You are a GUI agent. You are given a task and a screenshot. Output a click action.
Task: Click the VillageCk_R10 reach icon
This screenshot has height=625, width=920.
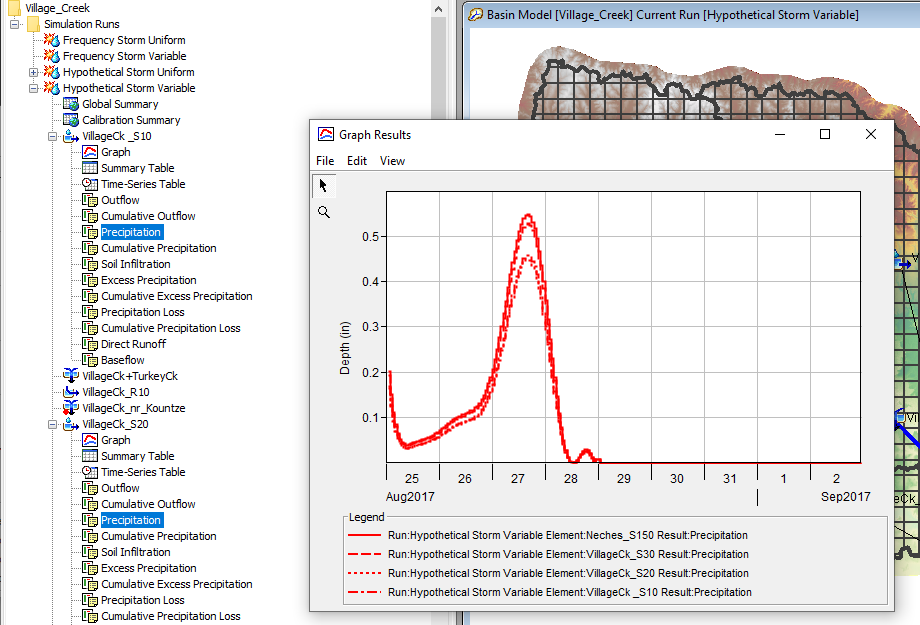click(x=71, y=392)
